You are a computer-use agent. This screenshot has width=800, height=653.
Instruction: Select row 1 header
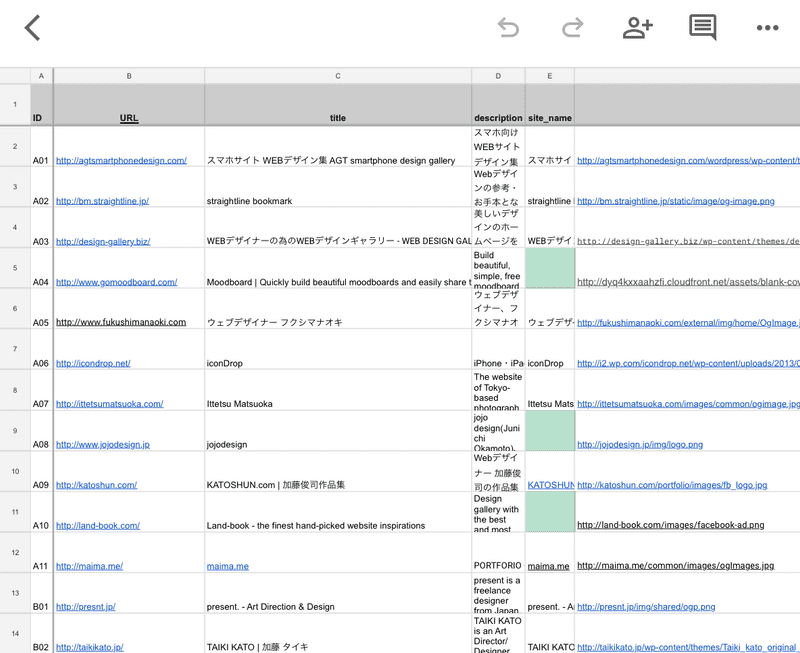(15, 105)
